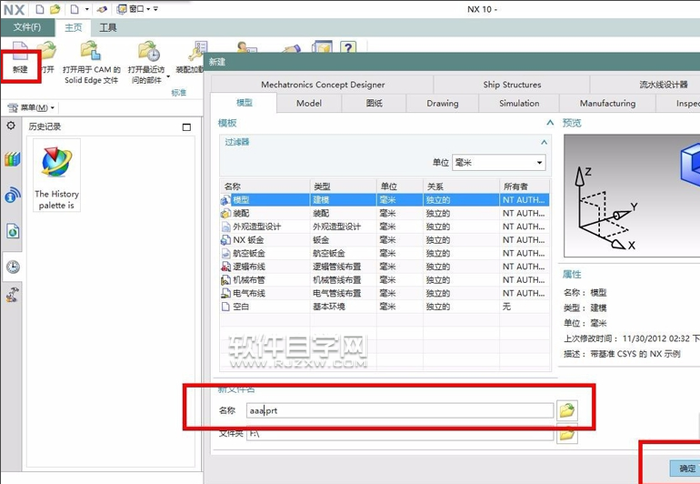This screenshot has width=700, height=484.
Task: Open the Mechatronics Concept Designer tab
Action: click(322, 84)
